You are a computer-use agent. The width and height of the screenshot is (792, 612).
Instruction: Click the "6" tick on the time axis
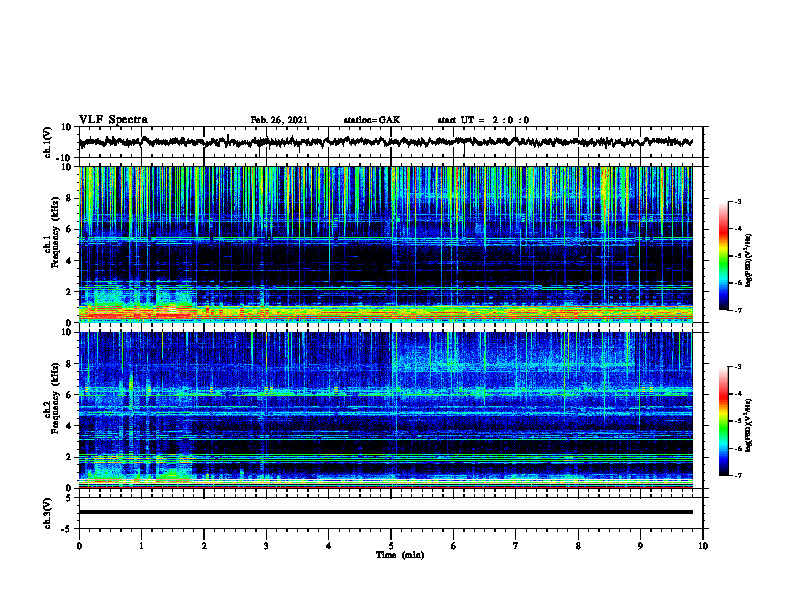point(453,546)
